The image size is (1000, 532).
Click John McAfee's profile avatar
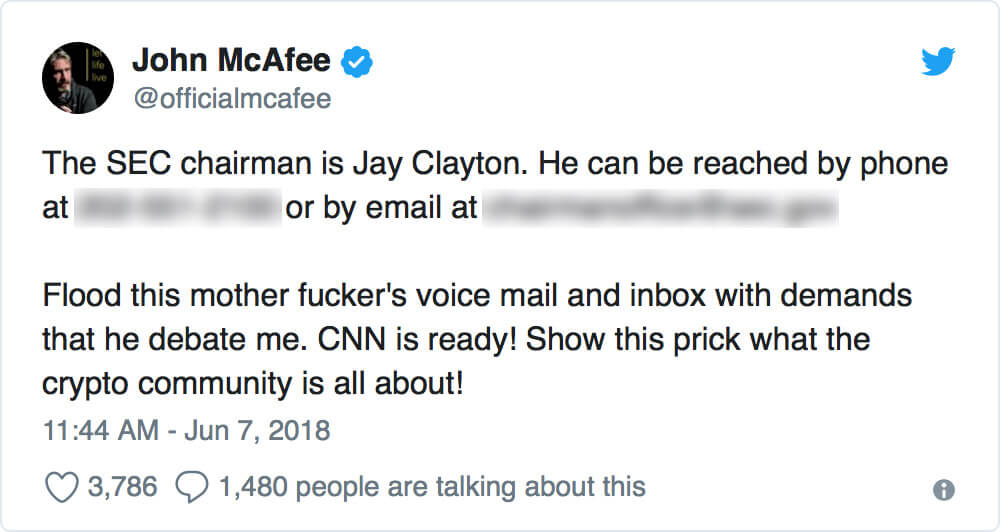pos(76,78)
